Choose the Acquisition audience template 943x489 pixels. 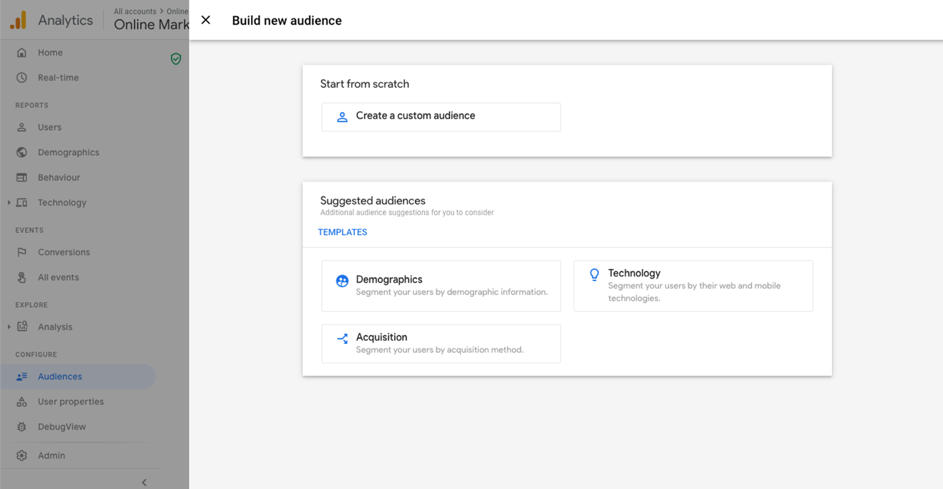point(440,343)
